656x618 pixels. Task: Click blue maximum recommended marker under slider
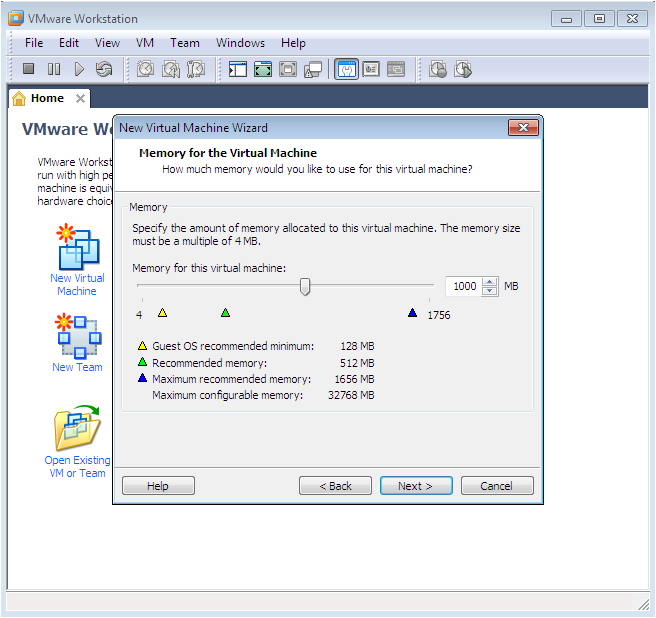click(x=413, y=313)
